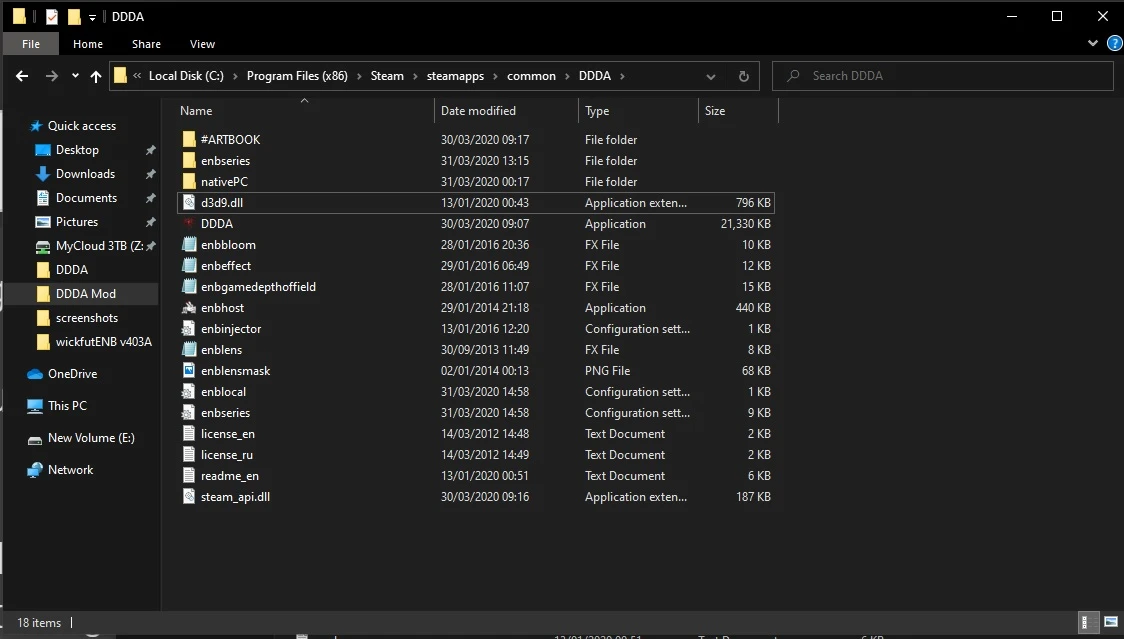Open the Home ribbon tab
Image resolution: width=1124 pixels, height=639 pixels.
[x=87, y=44]
